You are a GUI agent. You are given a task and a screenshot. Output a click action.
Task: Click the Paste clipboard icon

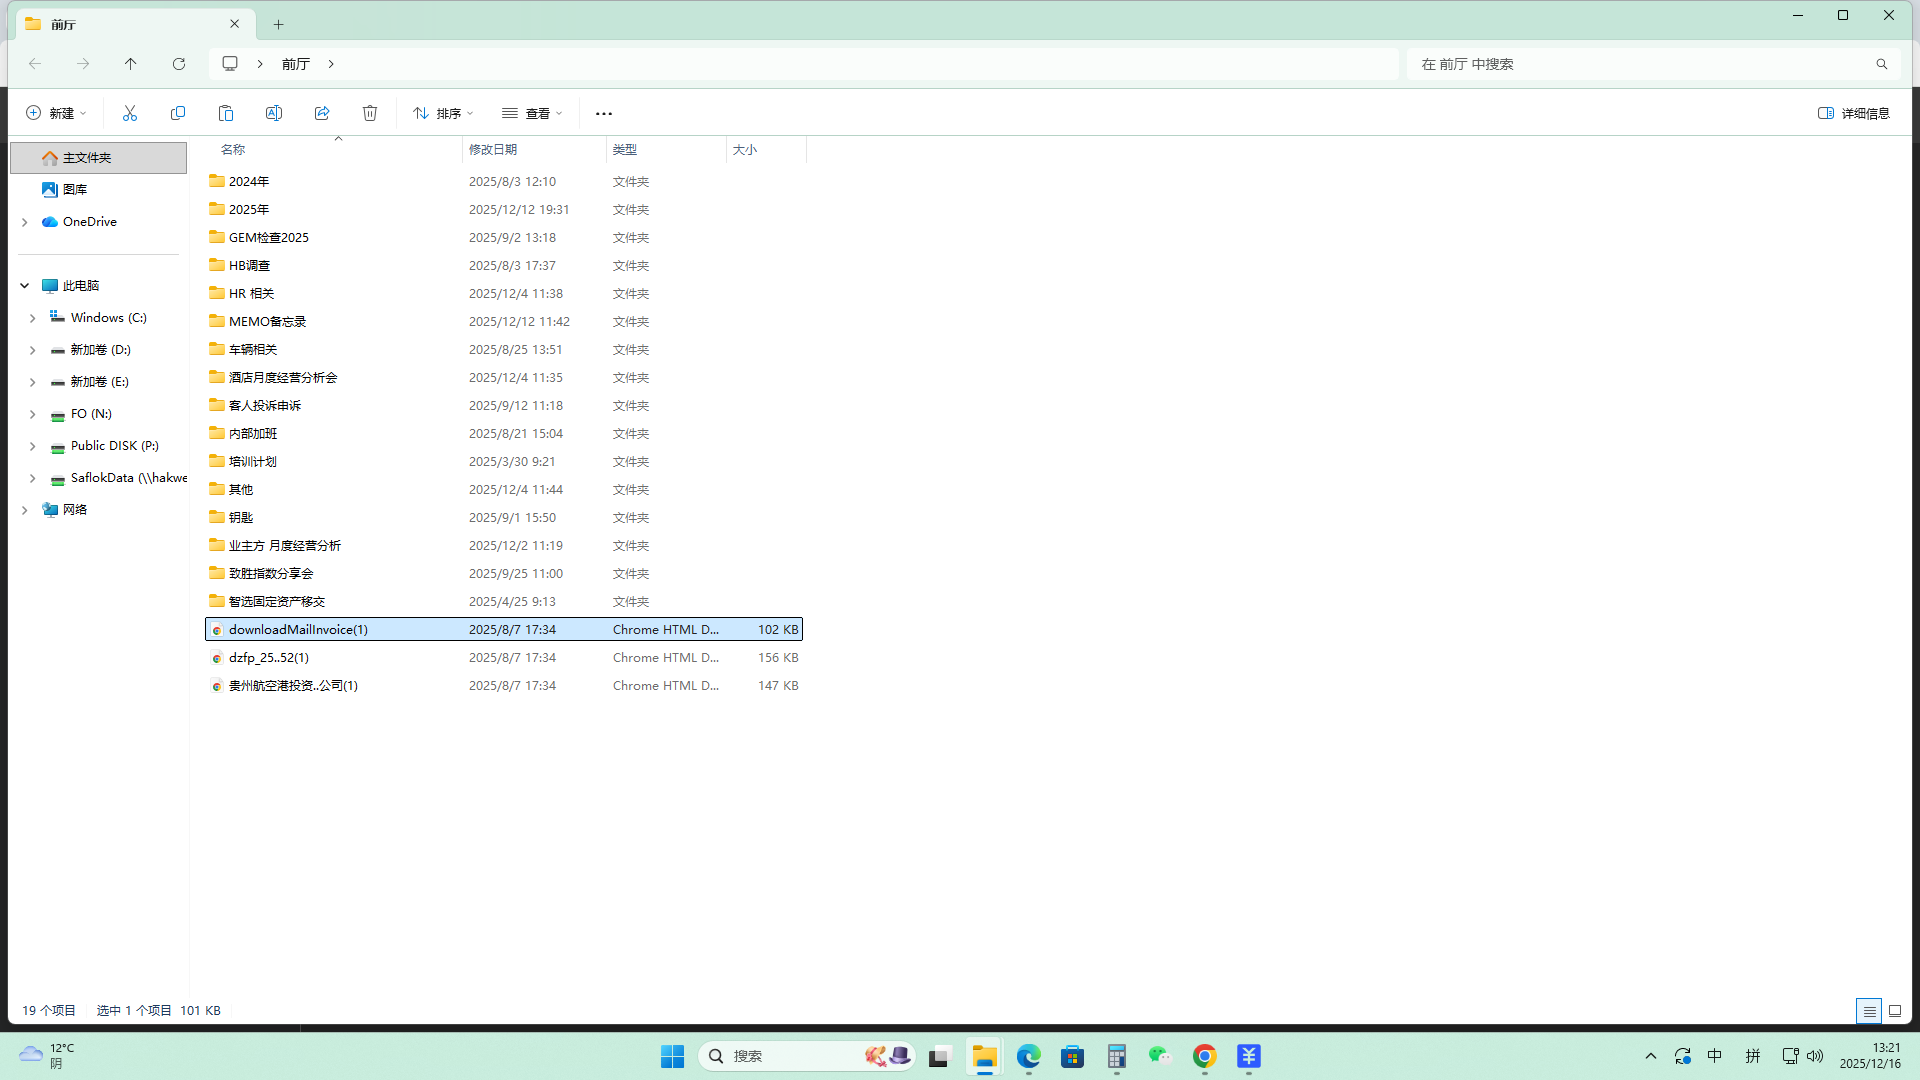tap(226, 113)
